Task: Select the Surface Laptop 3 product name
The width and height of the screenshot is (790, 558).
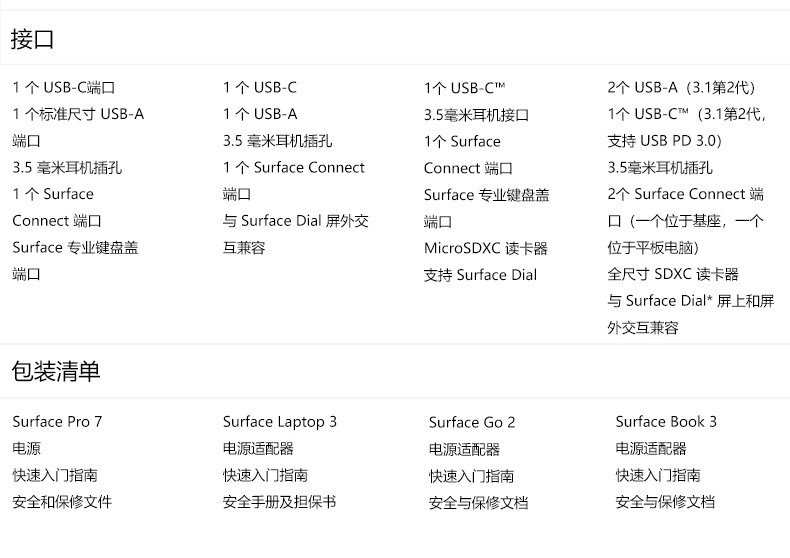Action: point(280,422)
